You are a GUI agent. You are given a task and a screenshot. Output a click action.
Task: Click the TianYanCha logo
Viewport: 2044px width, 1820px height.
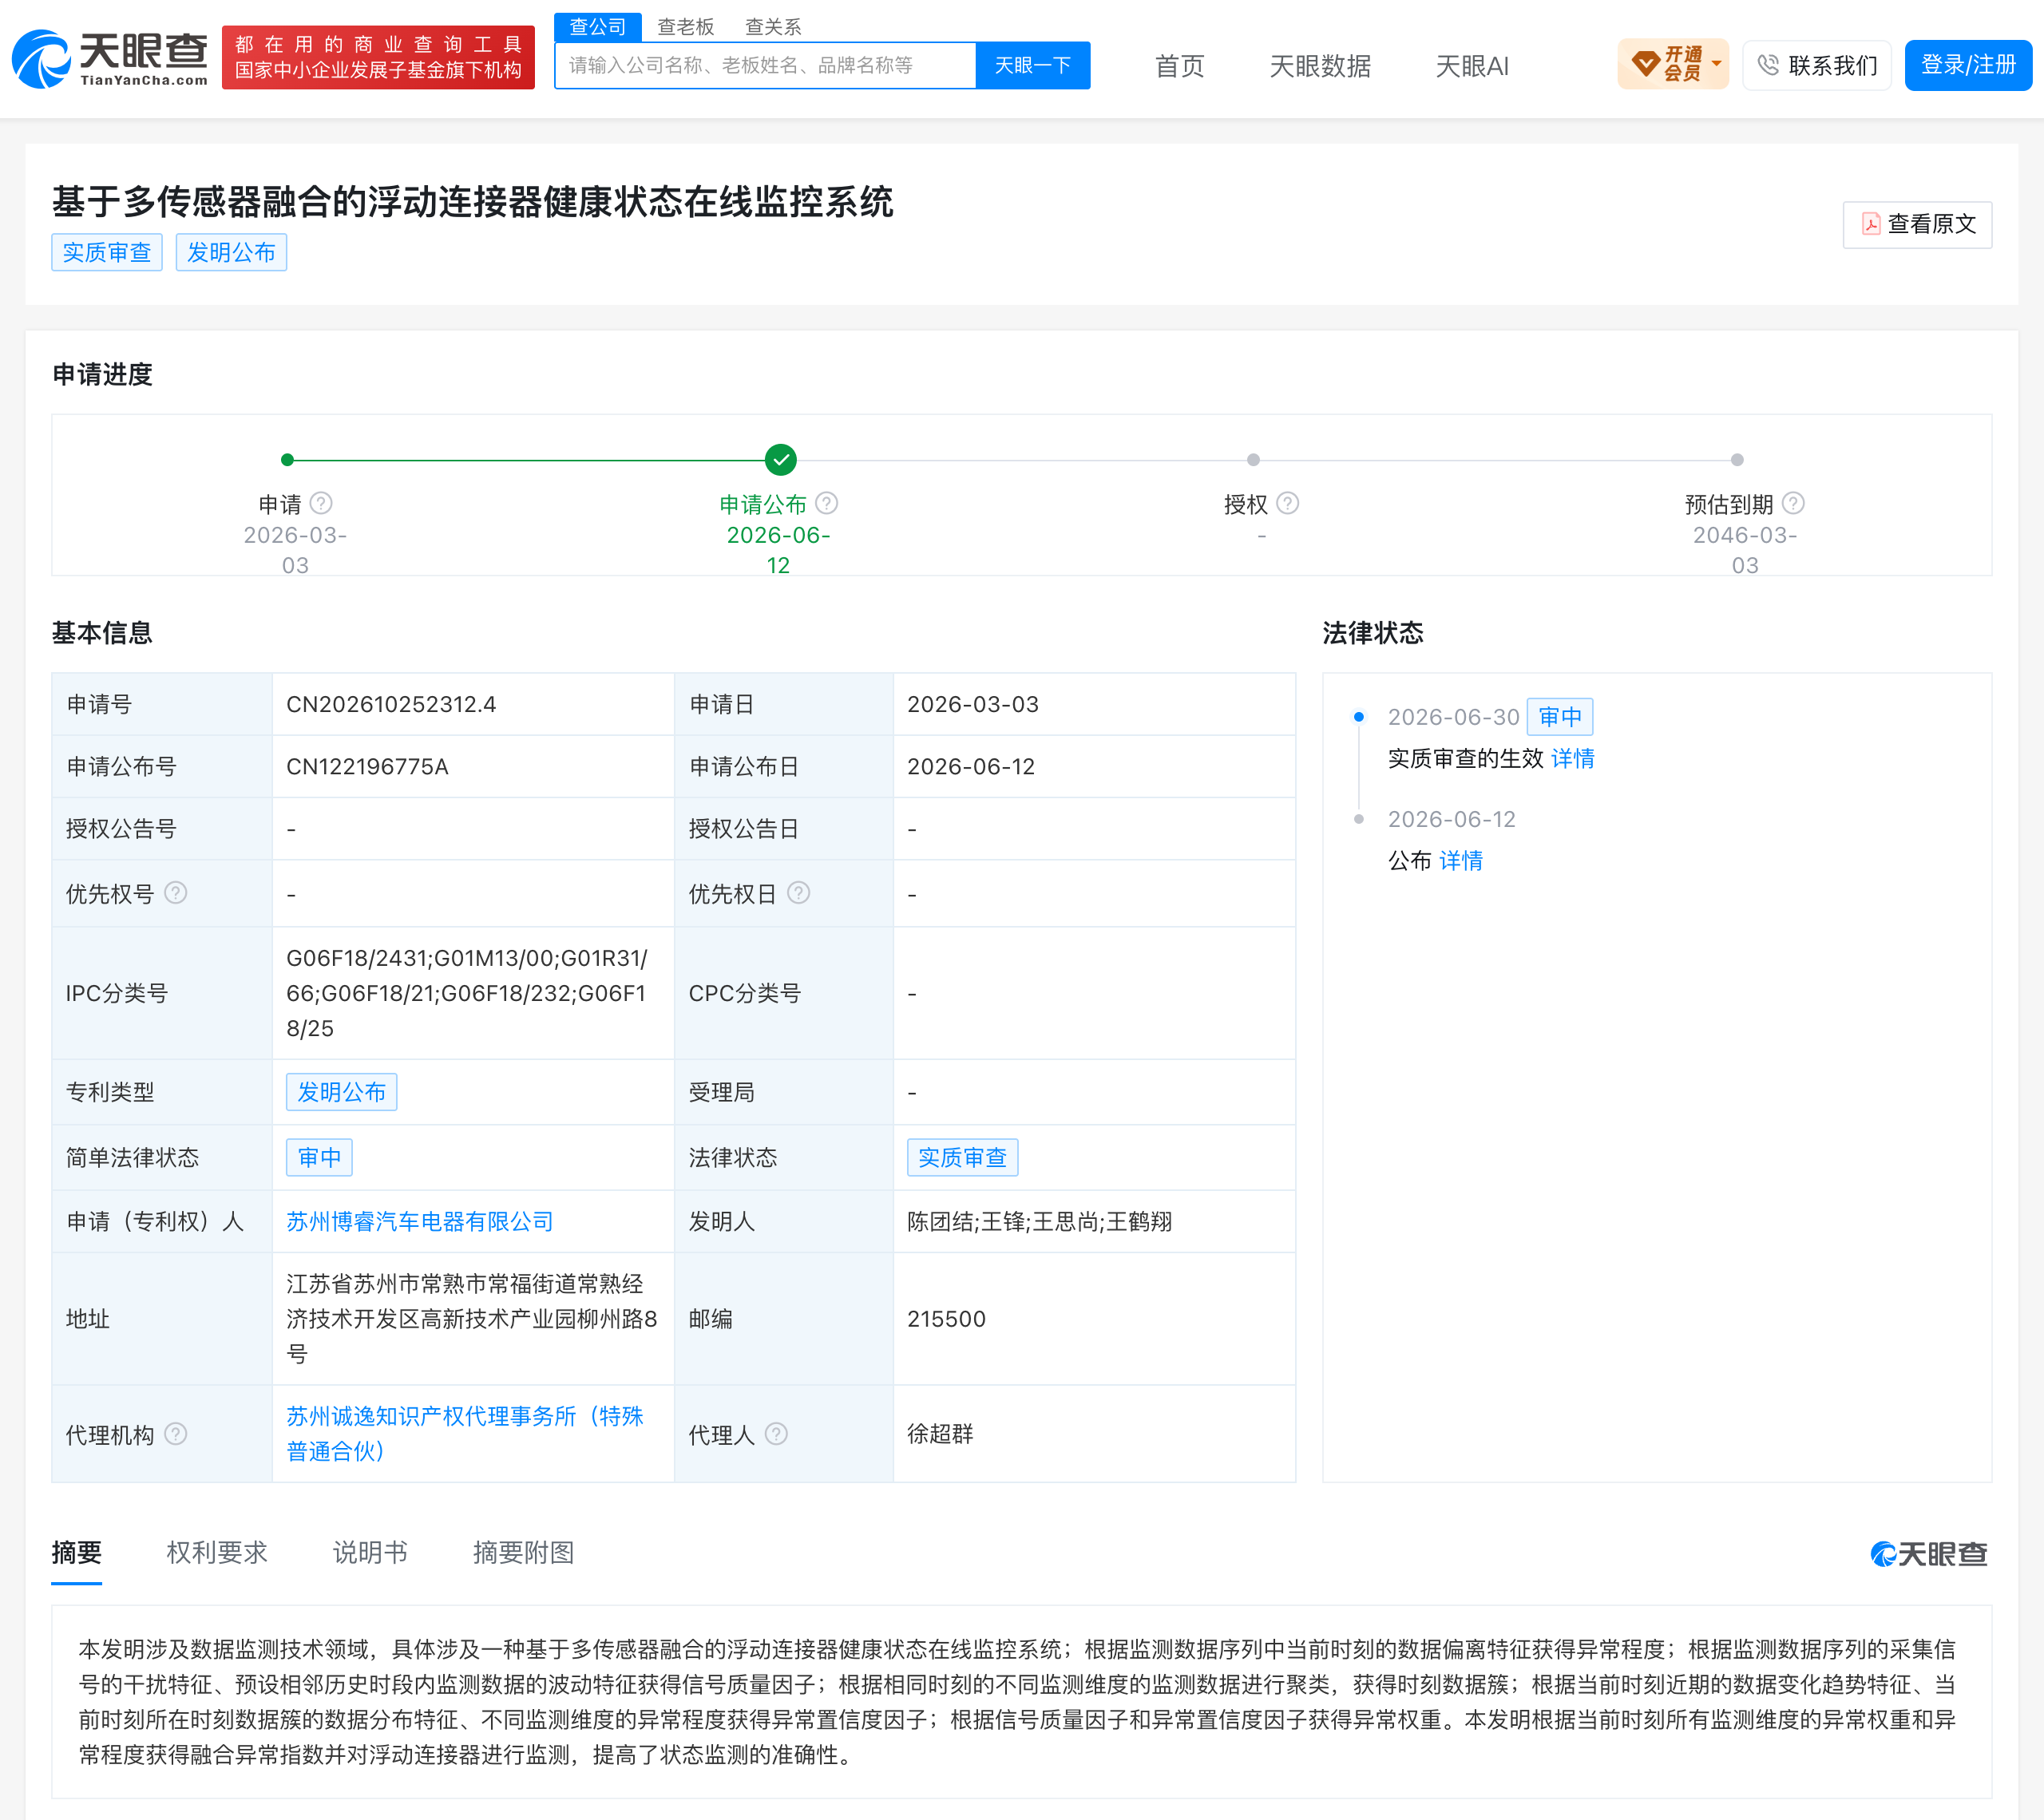tap(110, 58)
